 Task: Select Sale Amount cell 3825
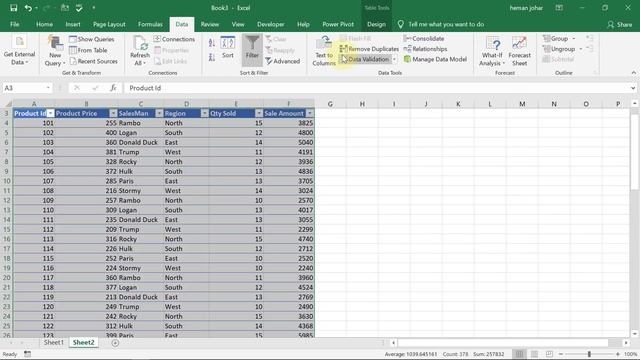289,123
